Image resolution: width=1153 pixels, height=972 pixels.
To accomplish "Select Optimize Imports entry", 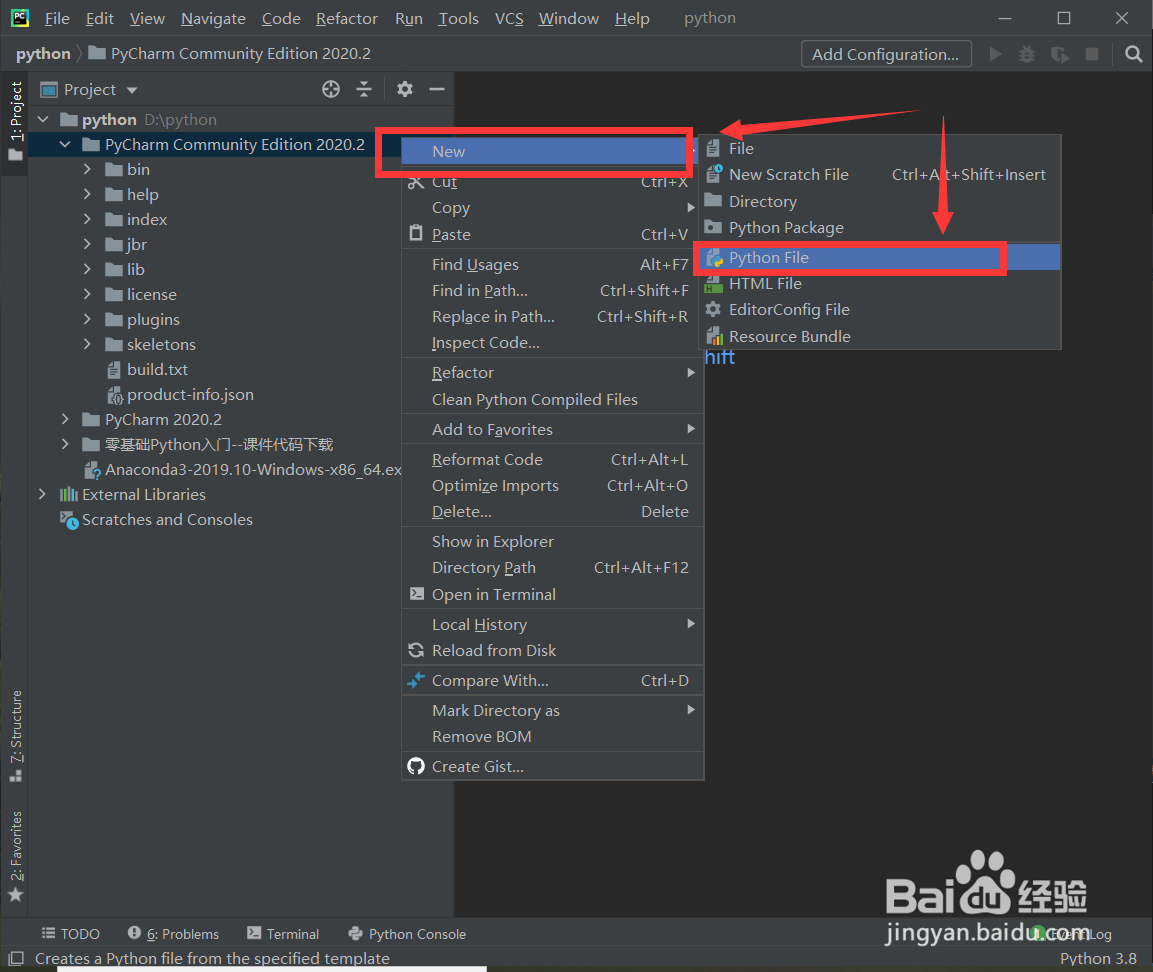I will [x=552, y=485].
